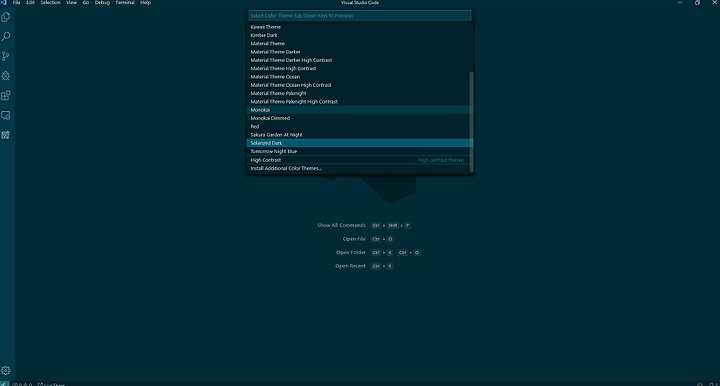Choose the Kimbie Dark theme
This screenshot has width=720, height=386.
tap(360, 35)
